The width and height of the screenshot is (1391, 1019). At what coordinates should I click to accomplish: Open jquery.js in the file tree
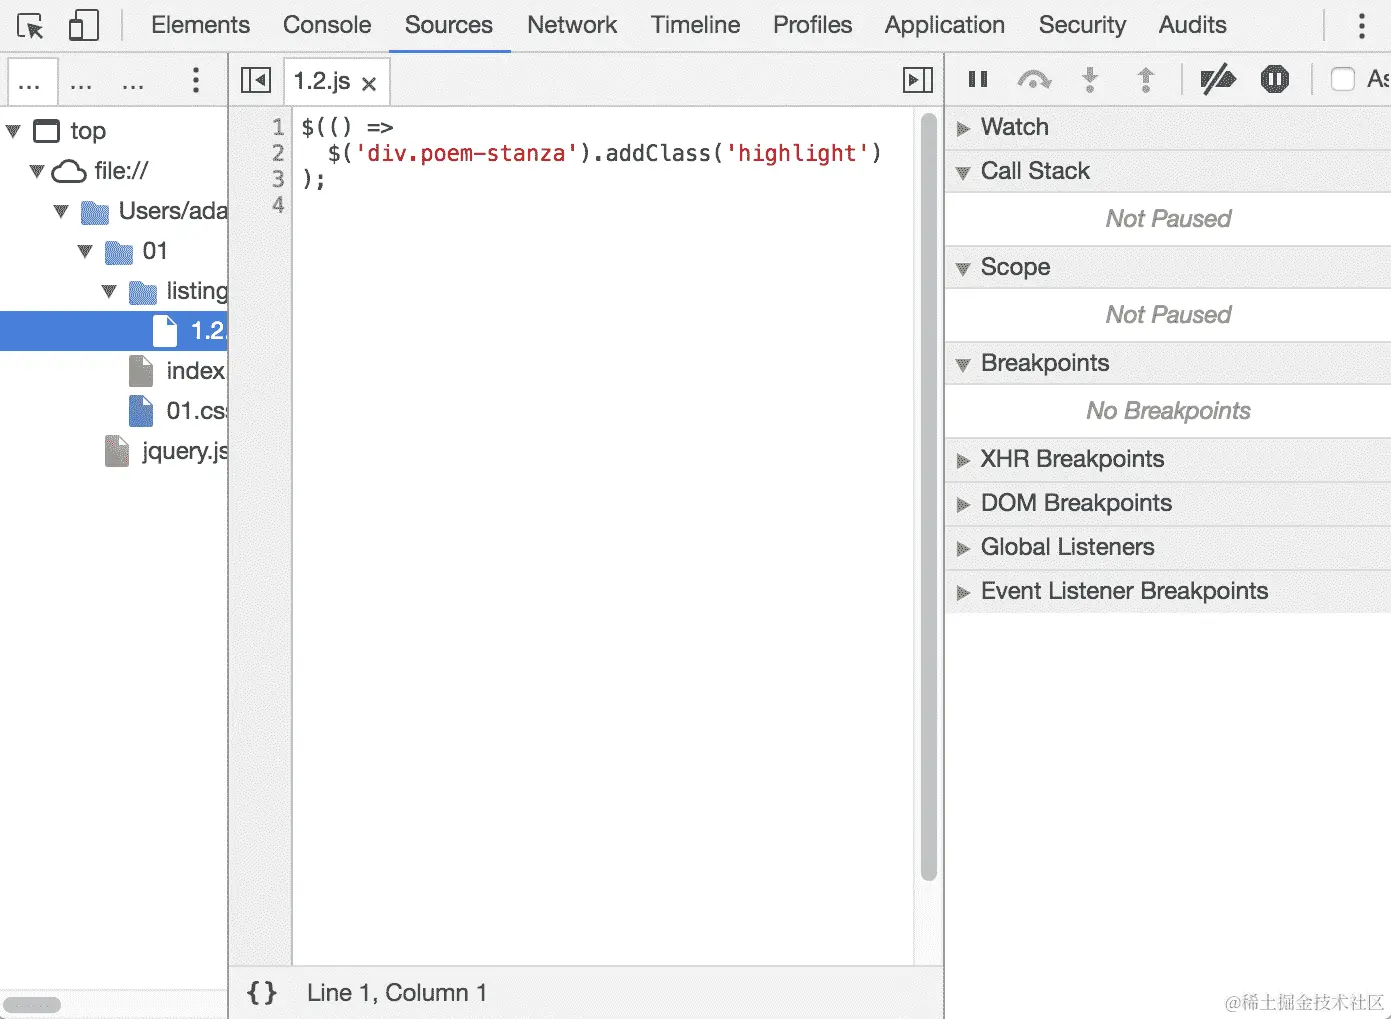[184, 451]
